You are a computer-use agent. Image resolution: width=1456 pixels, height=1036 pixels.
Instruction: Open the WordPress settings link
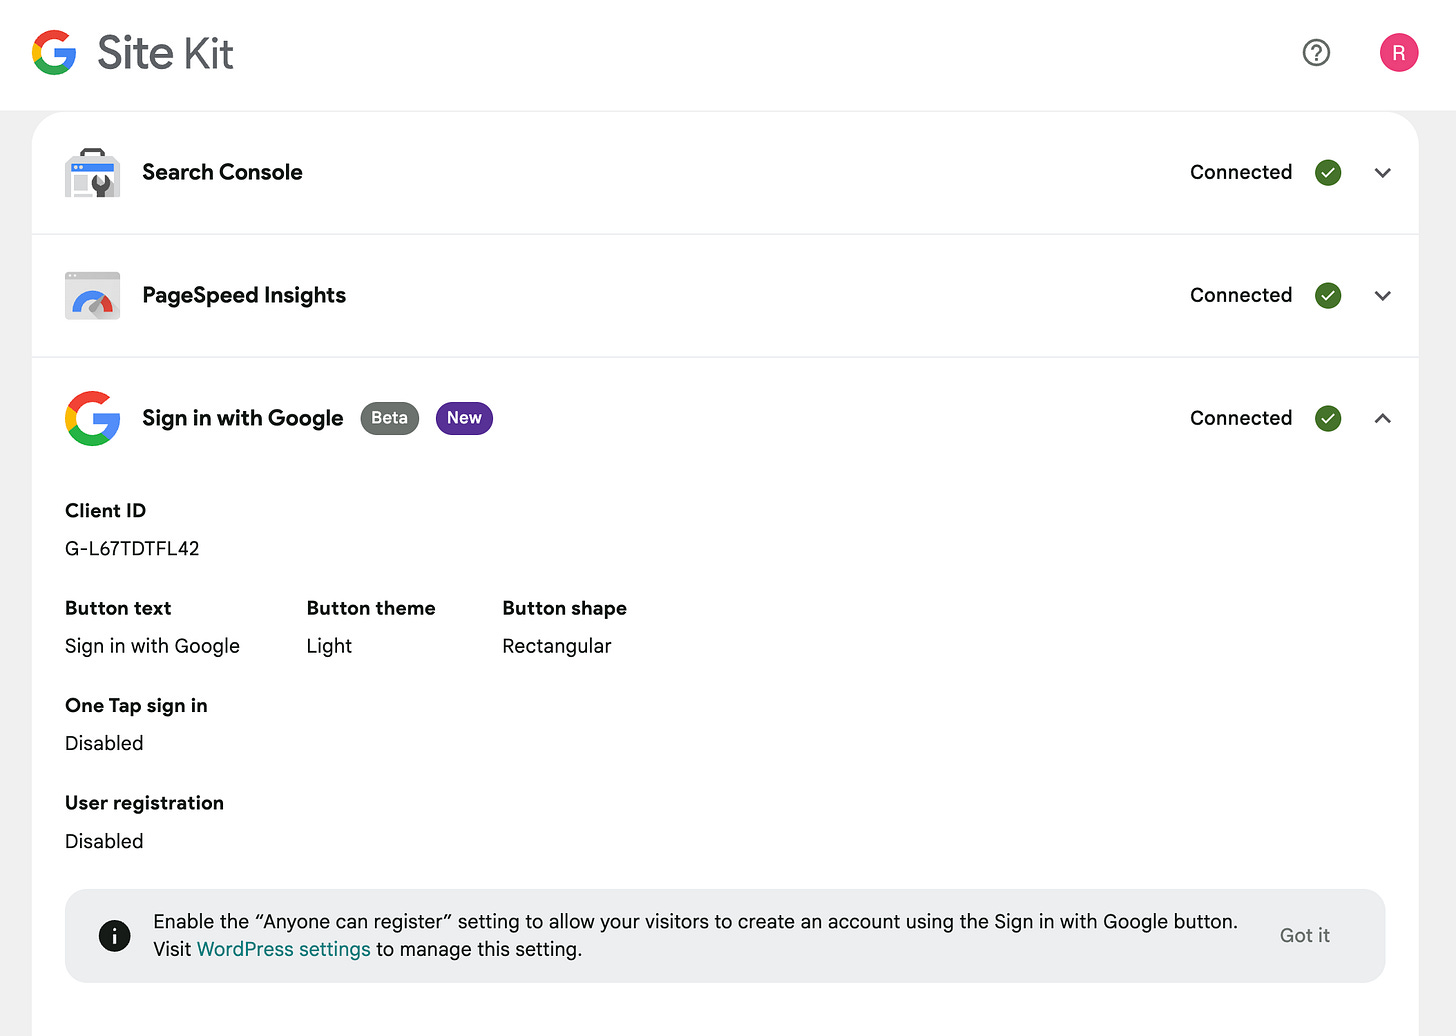click(x=283, y=949)
